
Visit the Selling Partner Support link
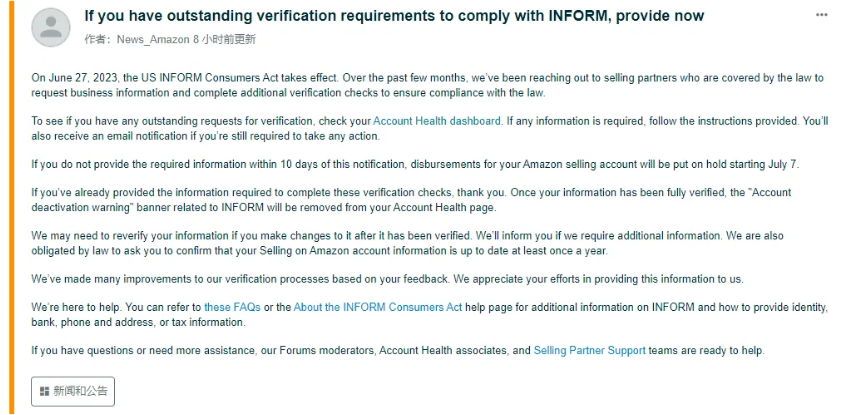(589, 350)
